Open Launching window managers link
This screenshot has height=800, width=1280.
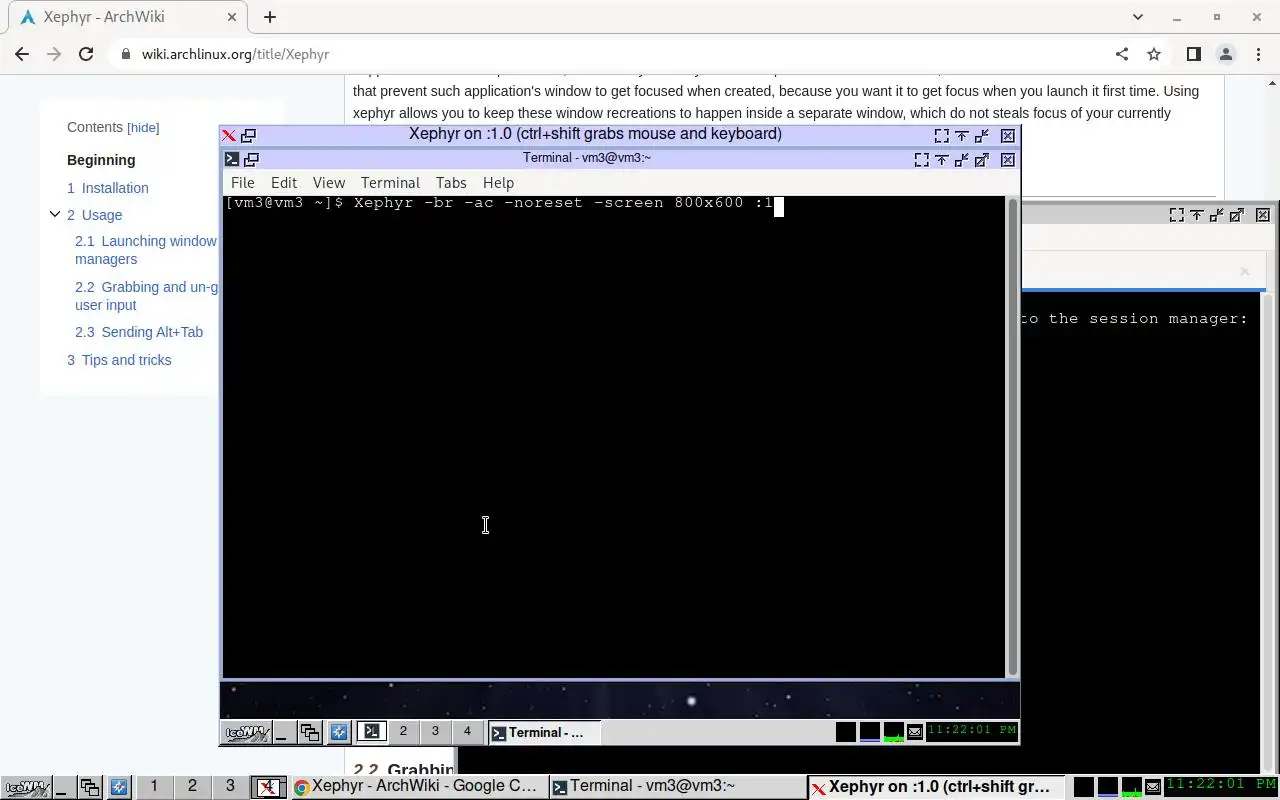tap(146, 250)
